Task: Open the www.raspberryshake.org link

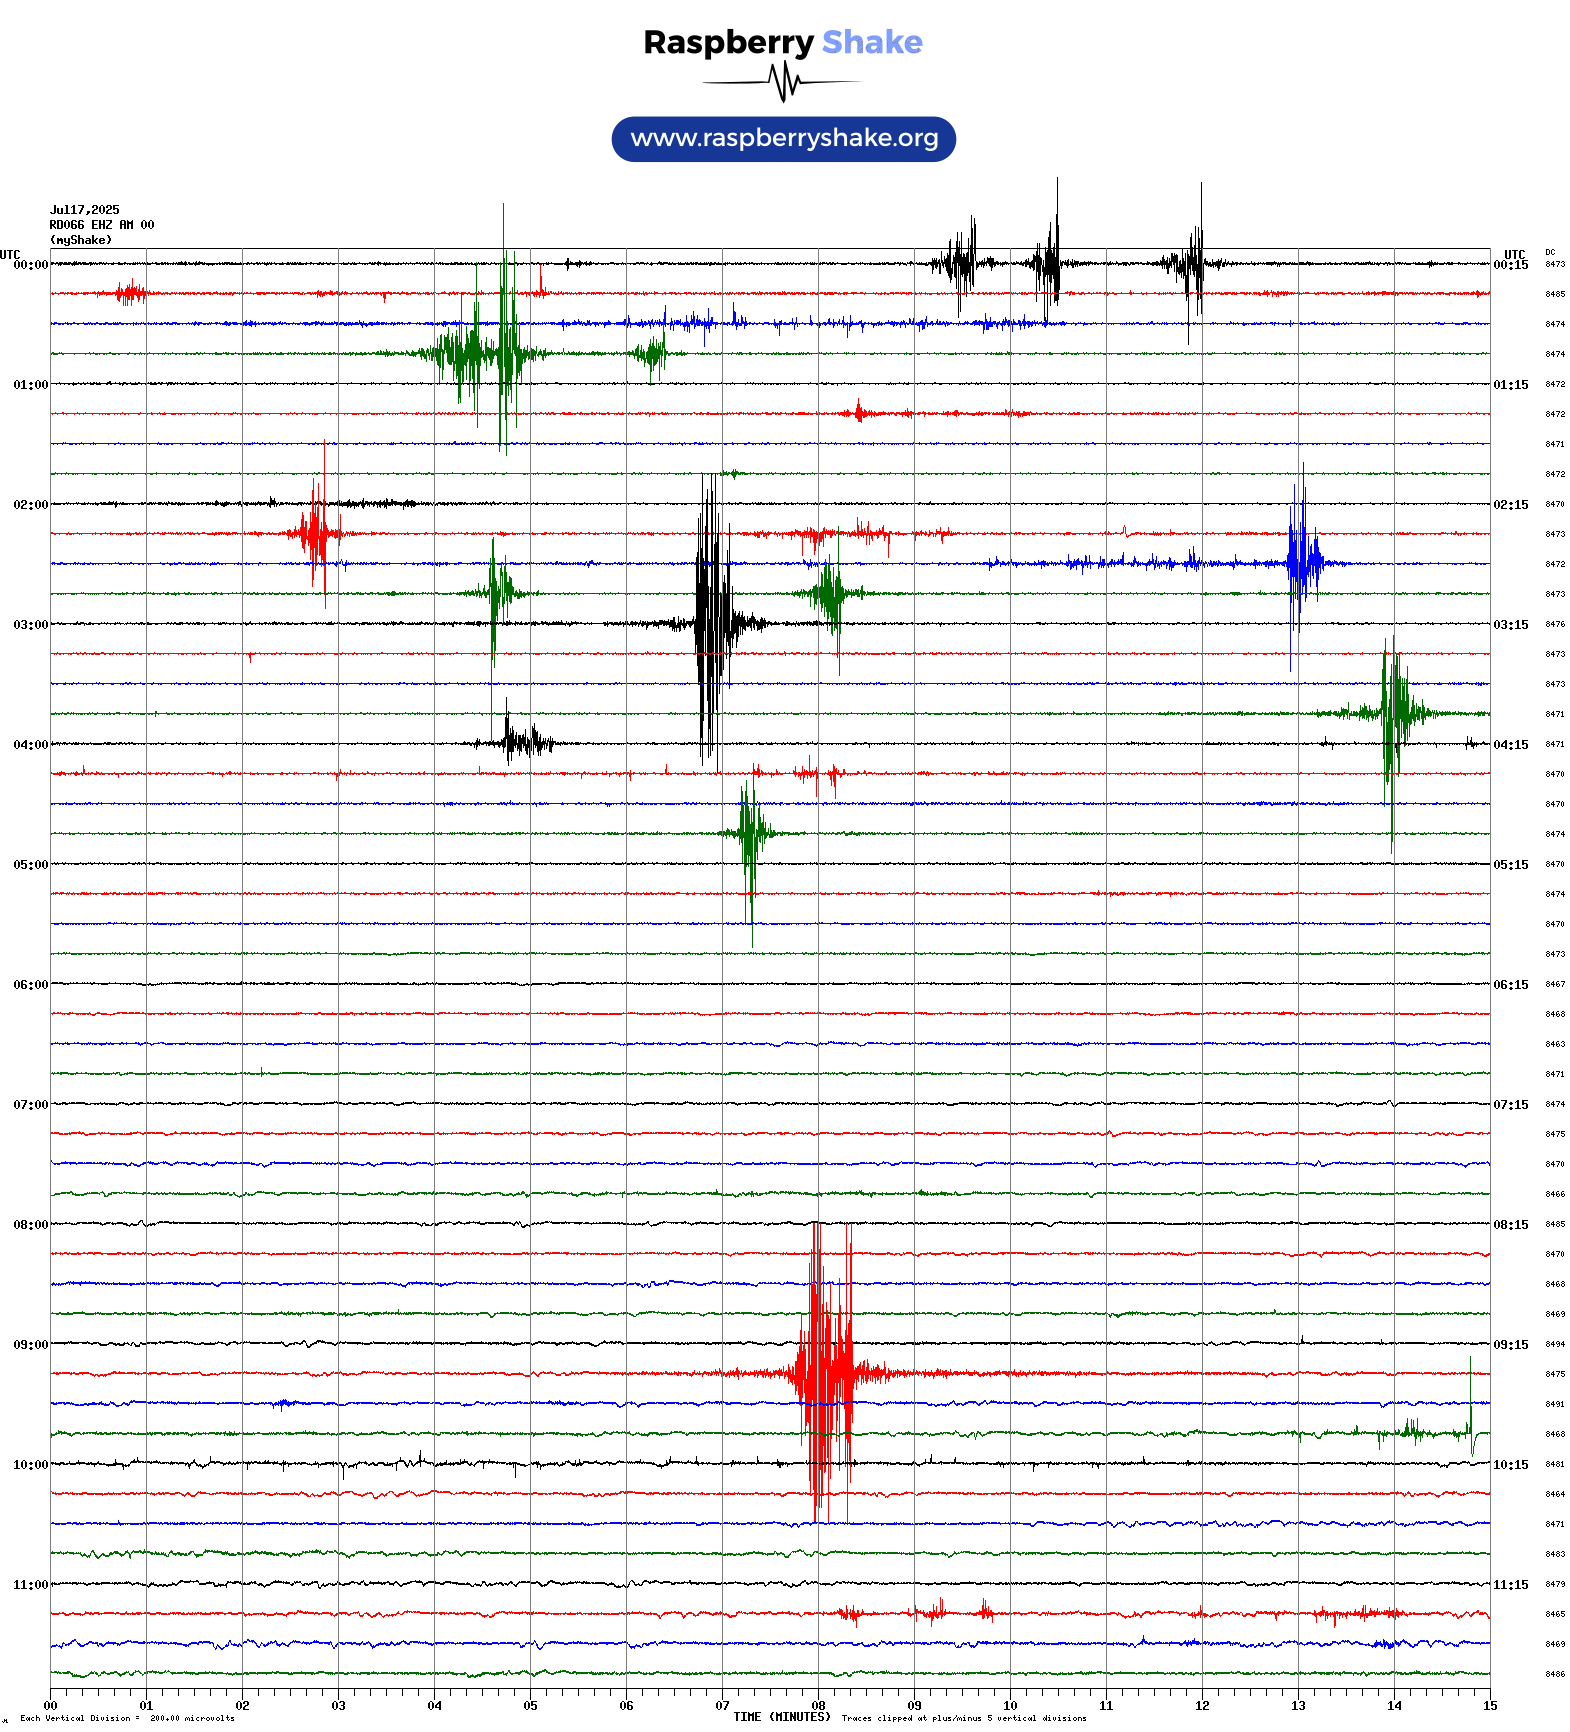Action: [784, 139]
